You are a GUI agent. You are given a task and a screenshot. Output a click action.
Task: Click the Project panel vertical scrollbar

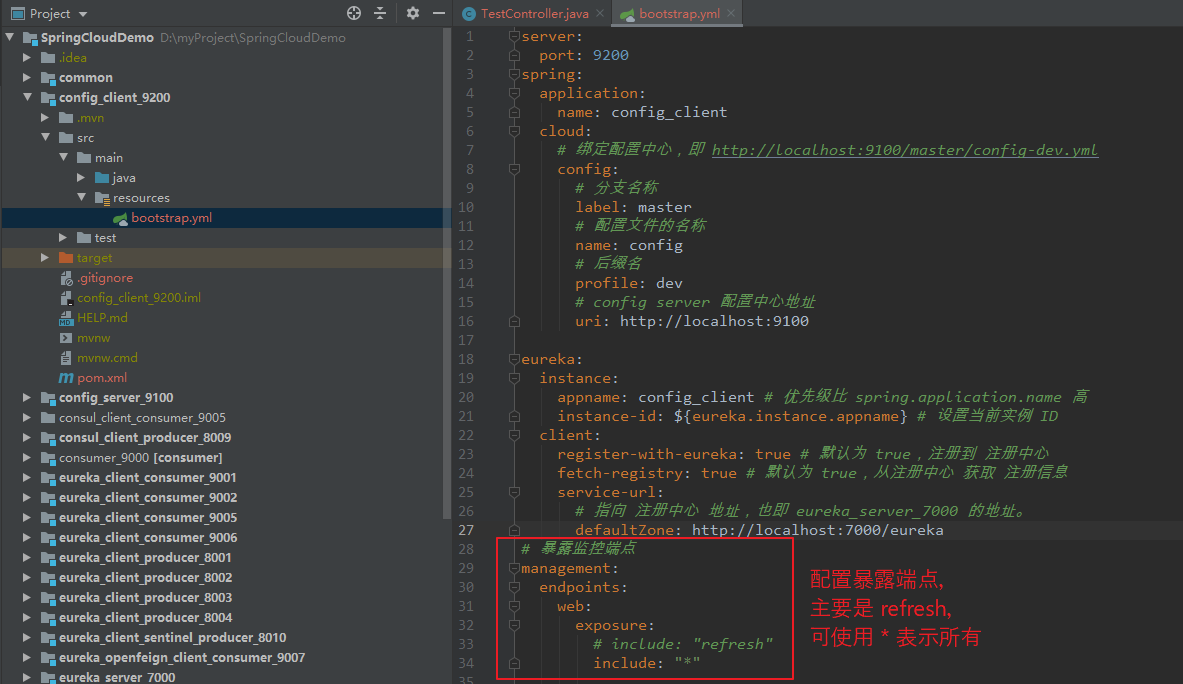click(x=447, y=271)
